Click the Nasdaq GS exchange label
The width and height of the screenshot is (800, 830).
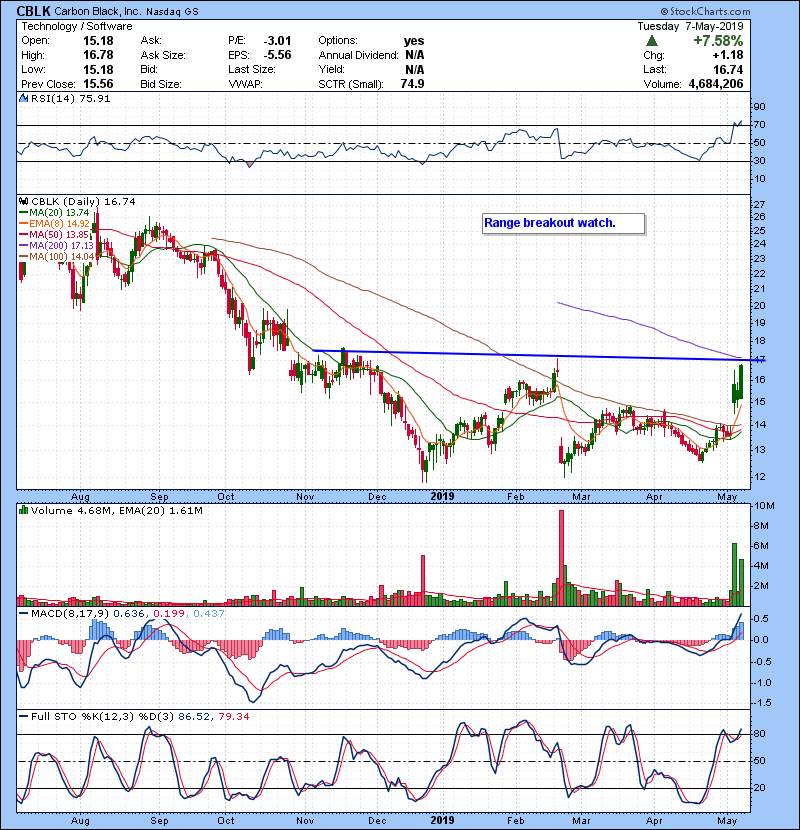click(172, 12)
